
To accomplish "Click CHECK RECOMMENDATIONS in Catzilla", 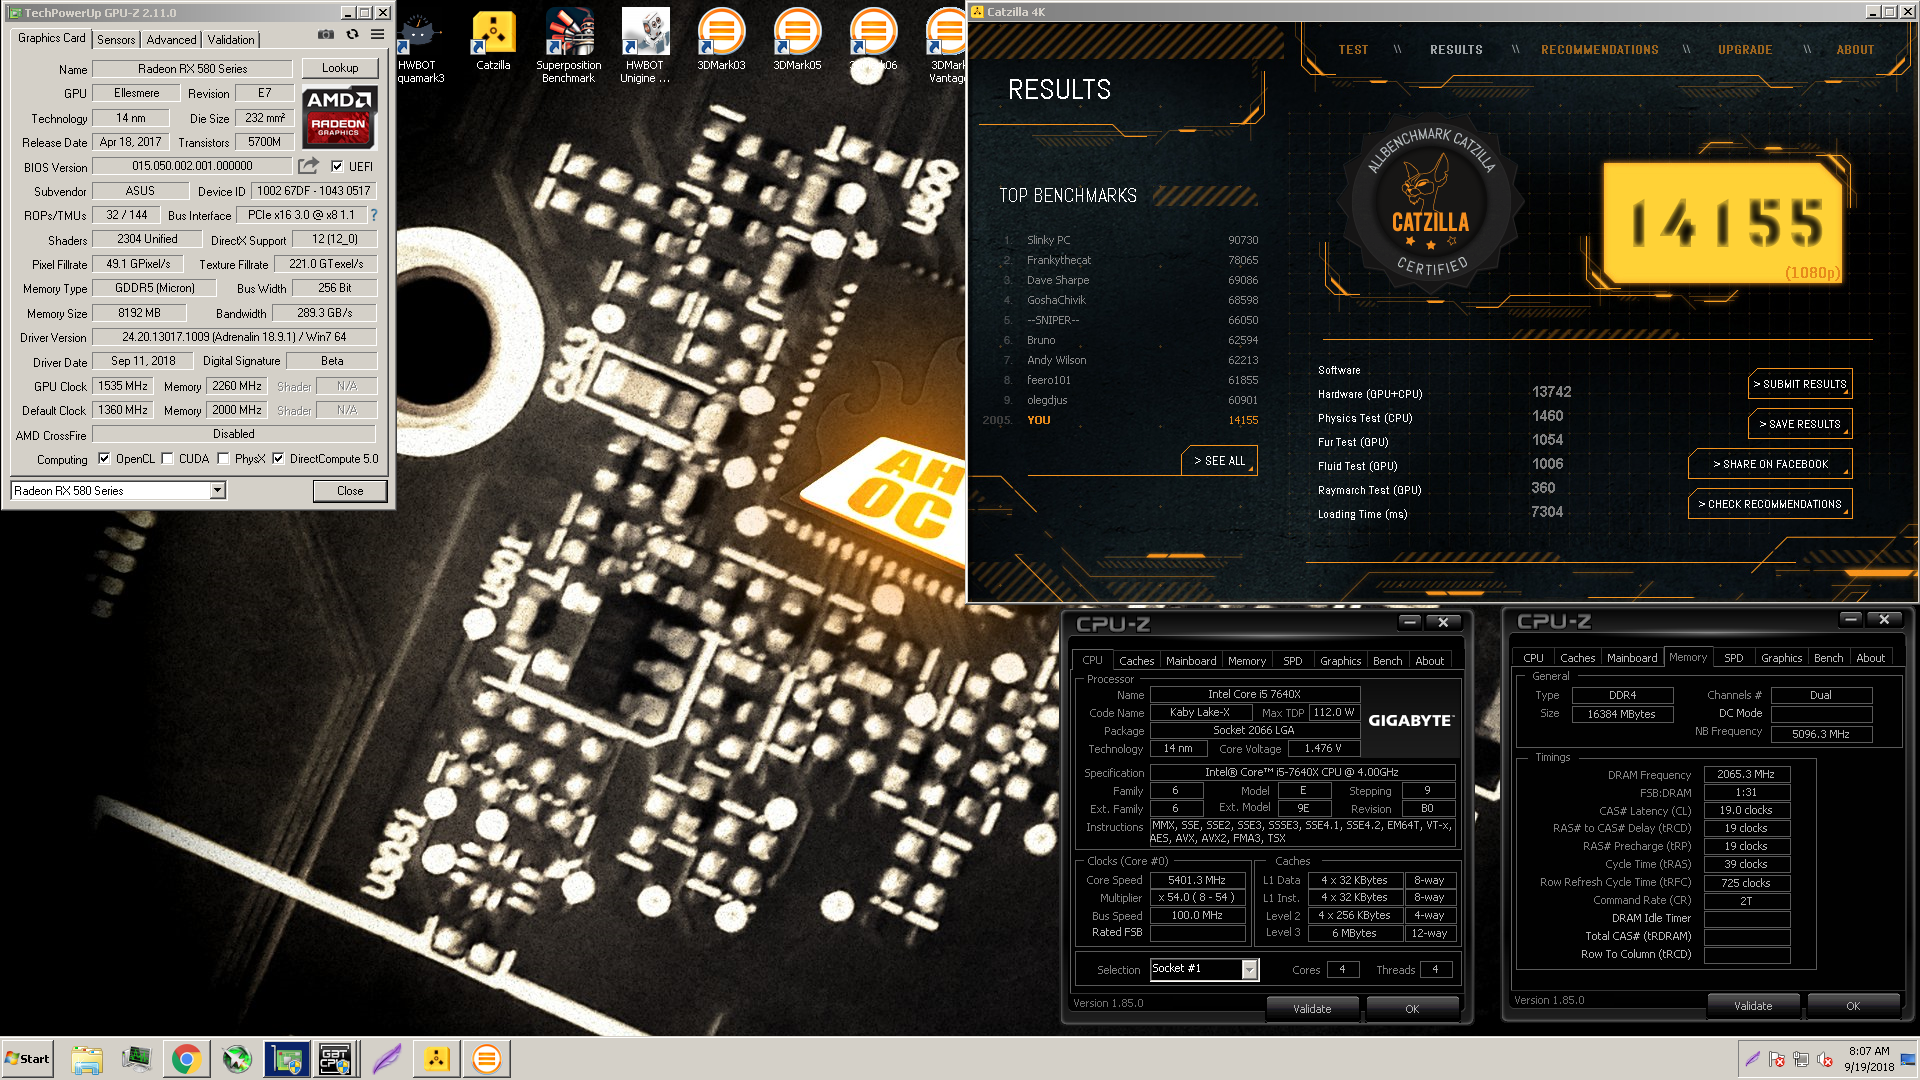I will [x=1769, y=504].
